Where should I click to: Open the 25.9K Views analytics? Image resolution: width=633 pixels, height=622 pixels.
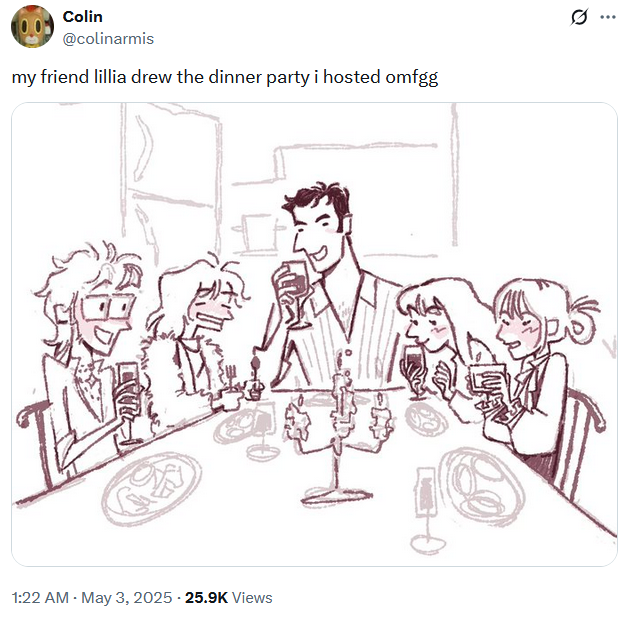click(x=228, y=597)
